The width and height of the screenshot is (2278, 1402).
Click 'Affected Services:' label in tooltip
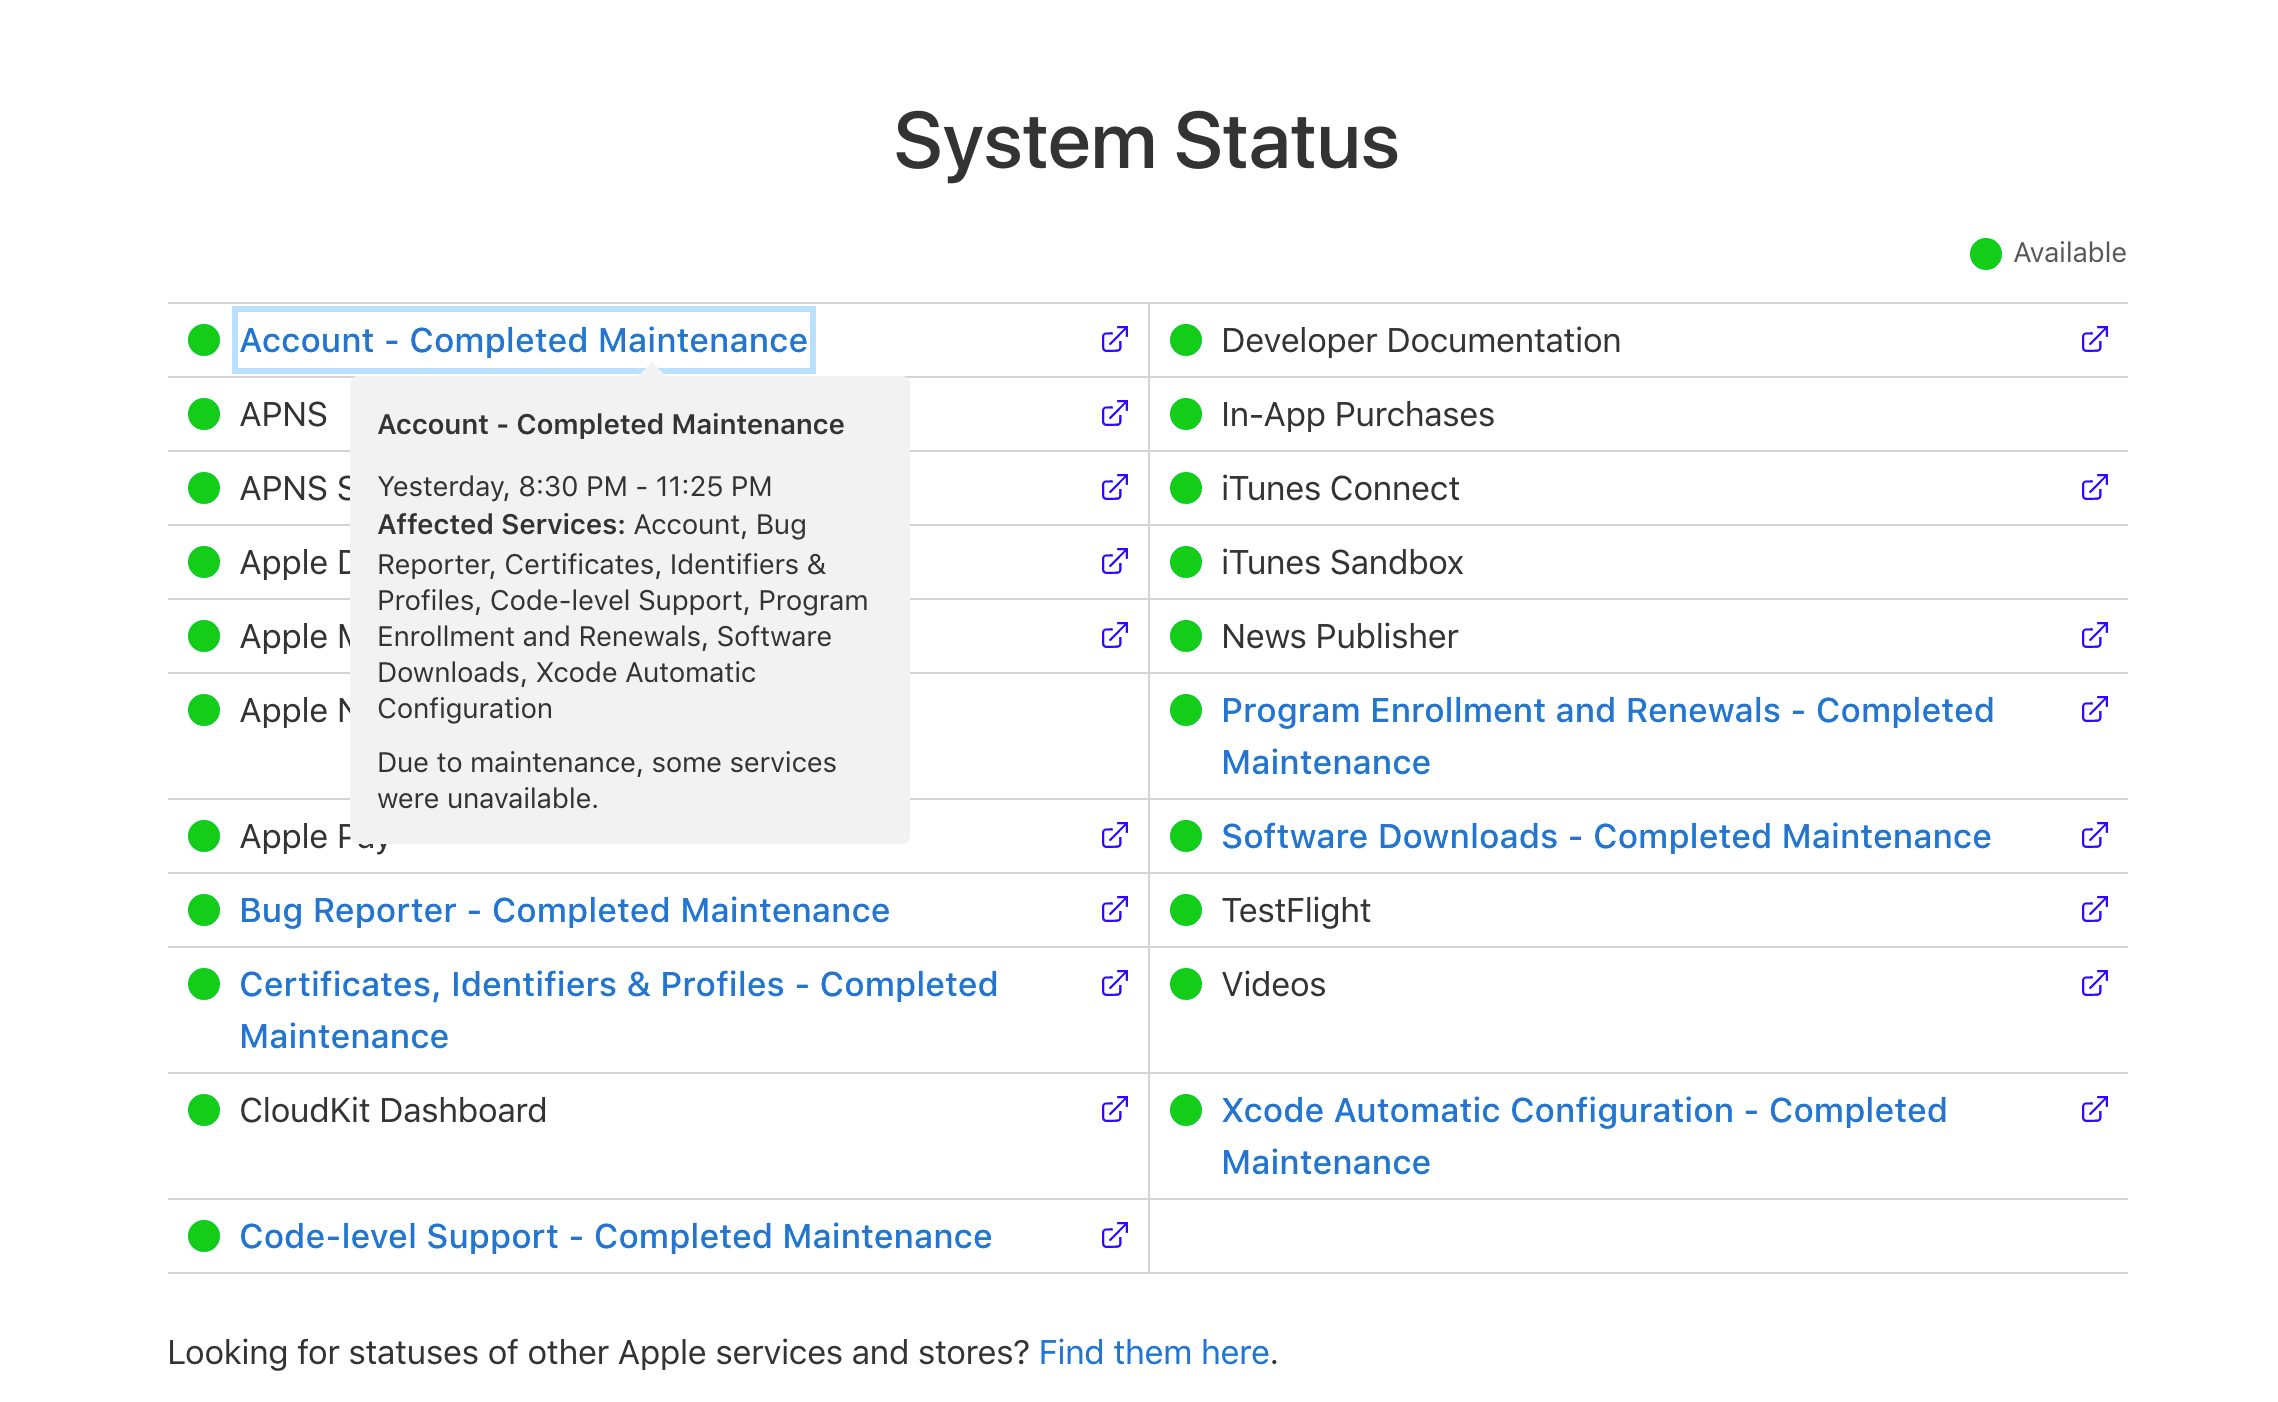501,524
